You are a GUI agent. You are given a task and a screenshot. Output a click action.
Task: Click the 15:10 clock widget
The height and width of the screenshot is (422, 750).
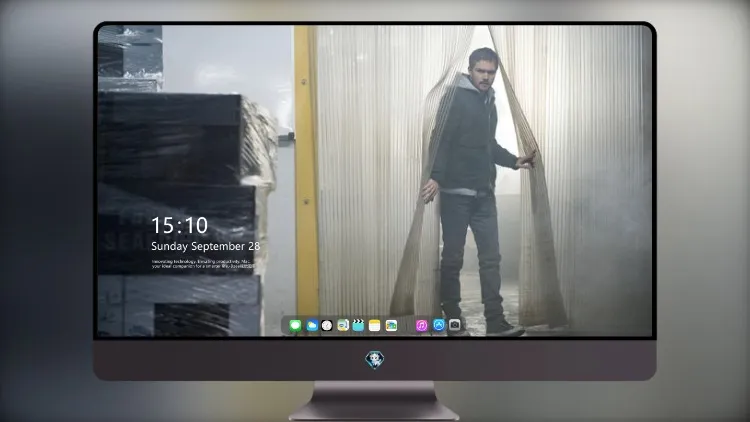click(x=179, y=225)
